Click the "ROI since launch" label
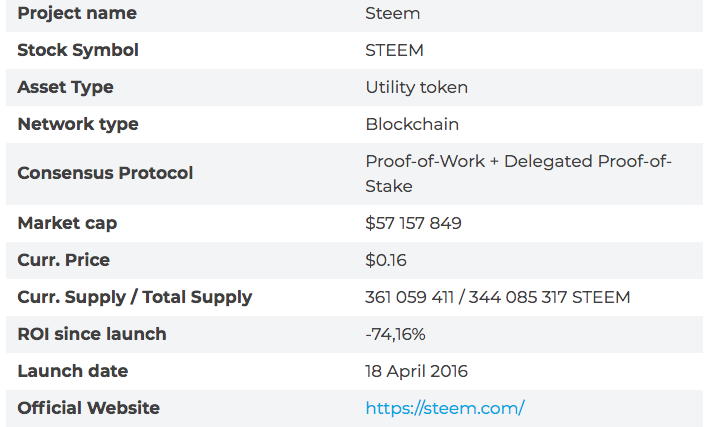Viewport: 725px width, 427px height. [x=92, y=334]
